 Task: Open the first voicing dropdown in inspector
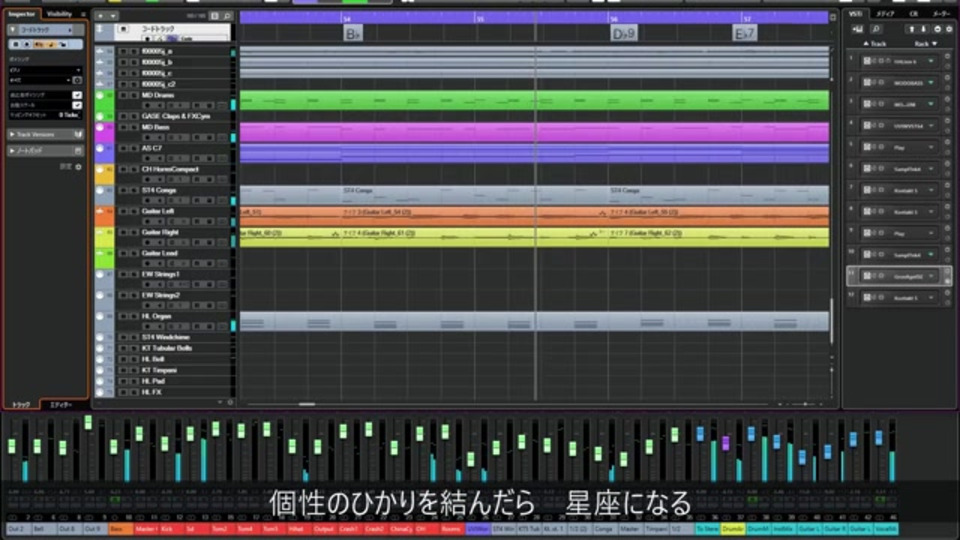45,70
